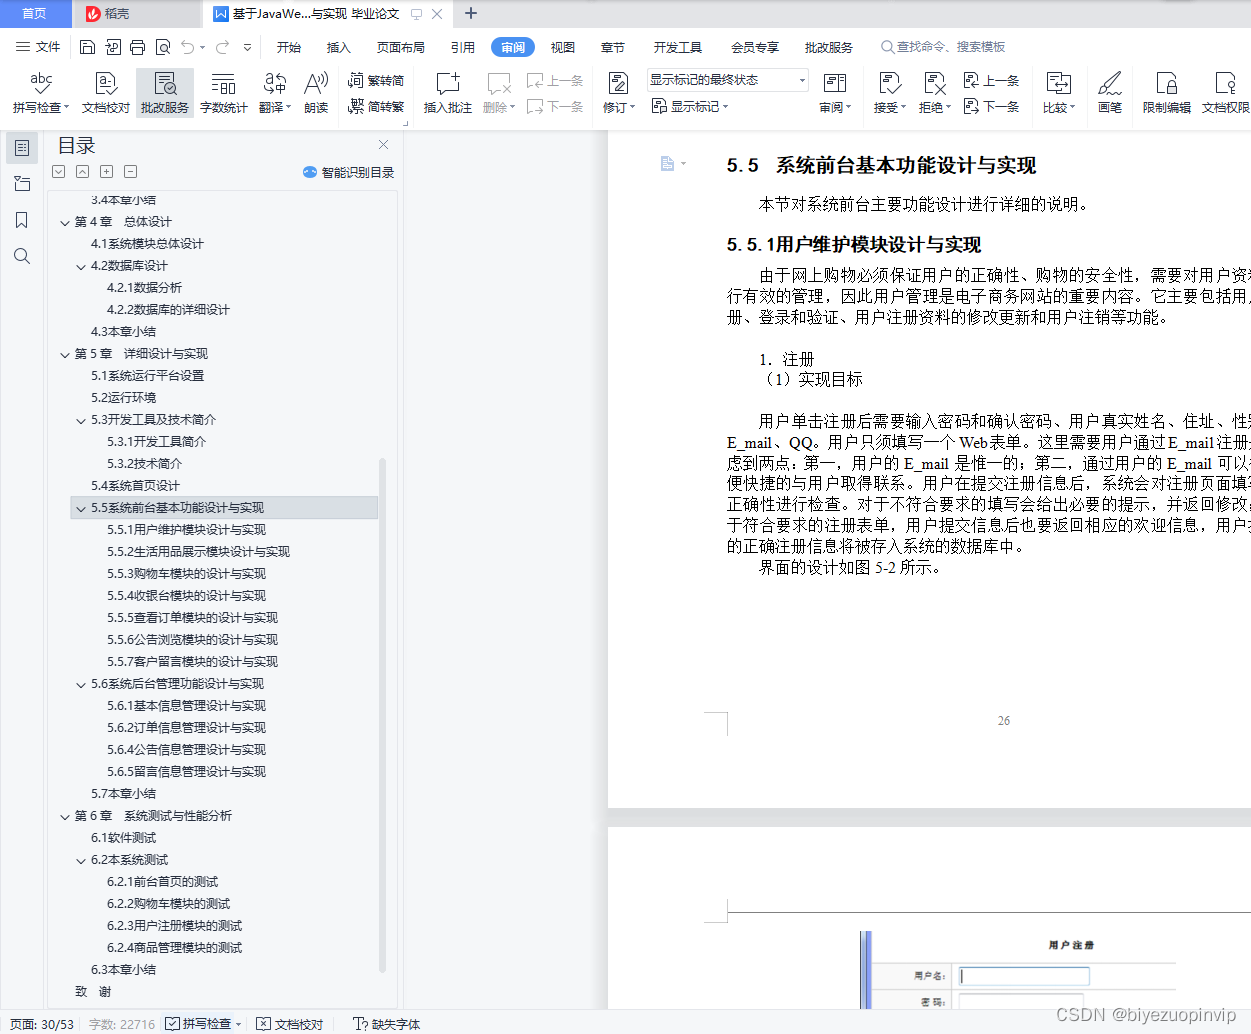
Task: Open the 比较 compare documents tool
Action: click(1058, 93)
